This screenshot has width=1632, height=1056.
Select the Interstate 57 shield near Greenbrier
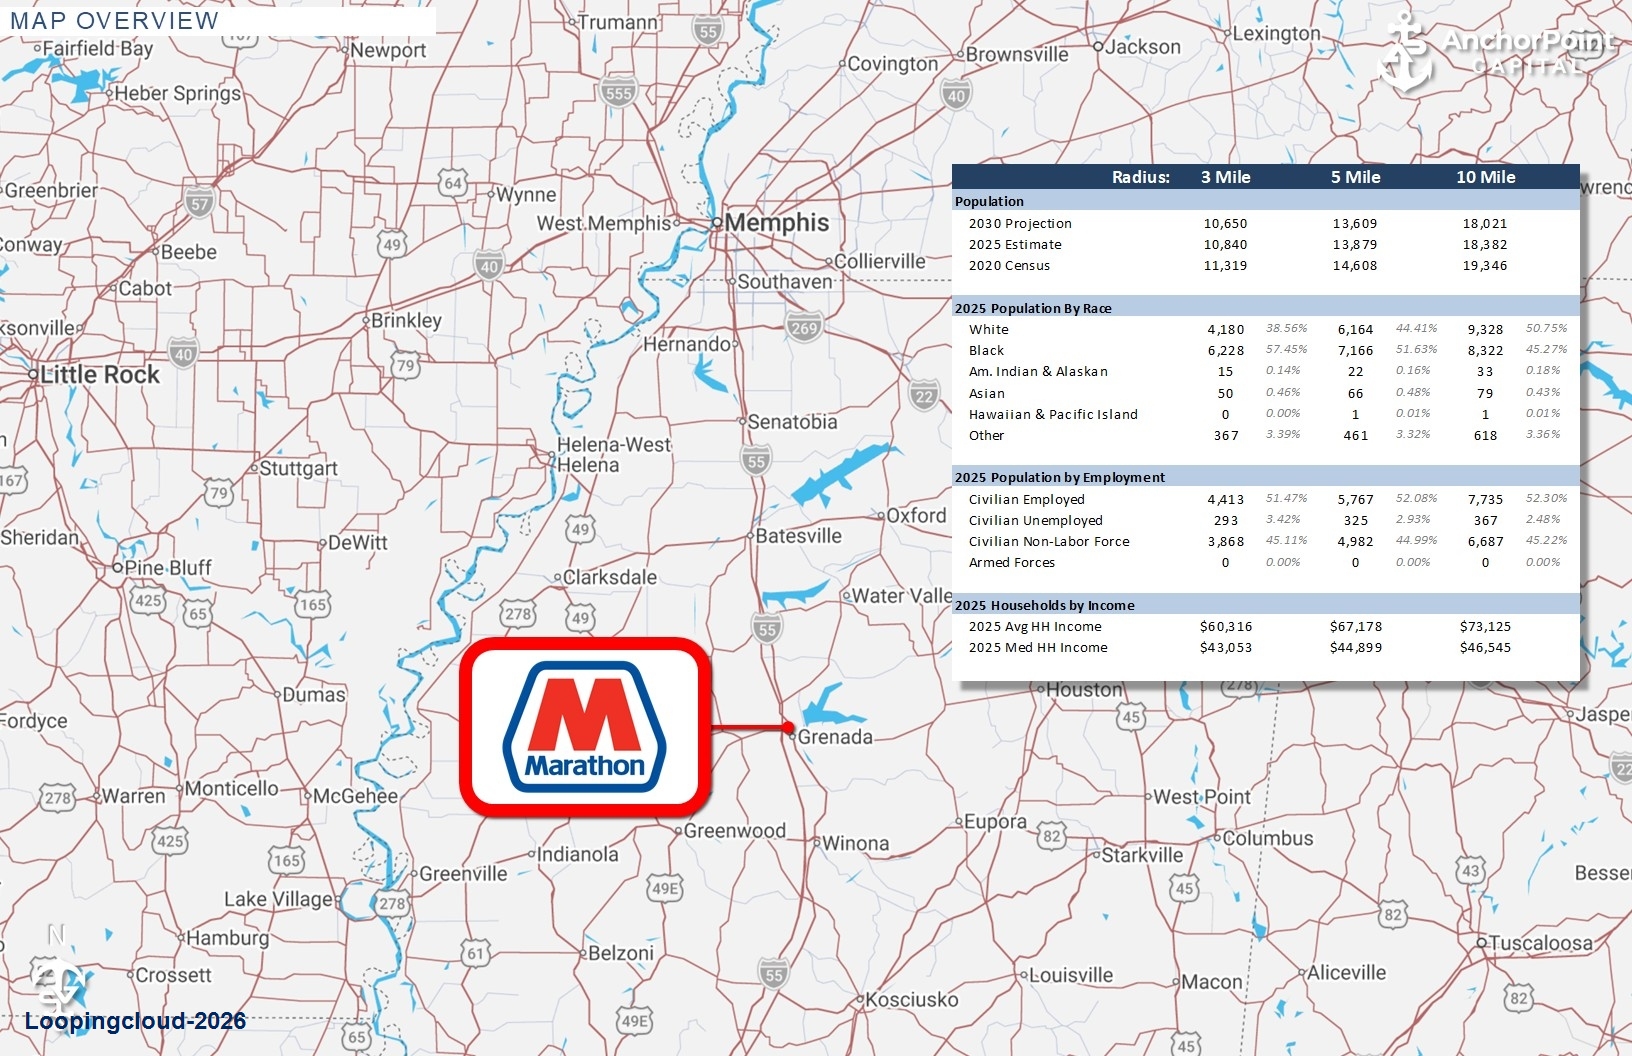coord(199,203)
